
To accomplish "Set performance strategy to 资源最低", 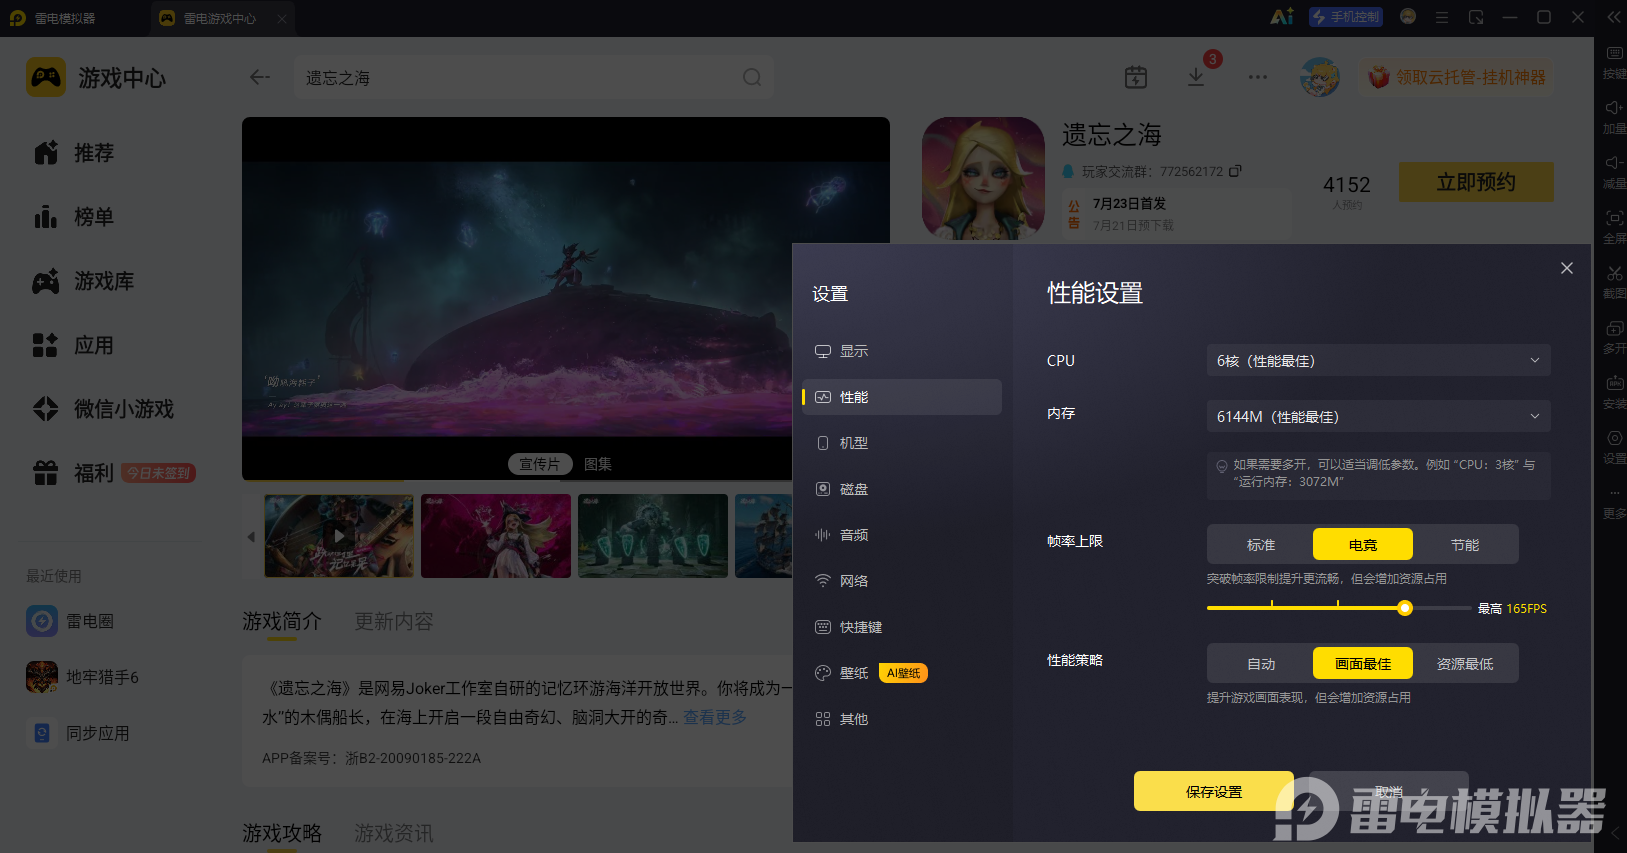I will pyautogui.click(x=1464, y=663).
